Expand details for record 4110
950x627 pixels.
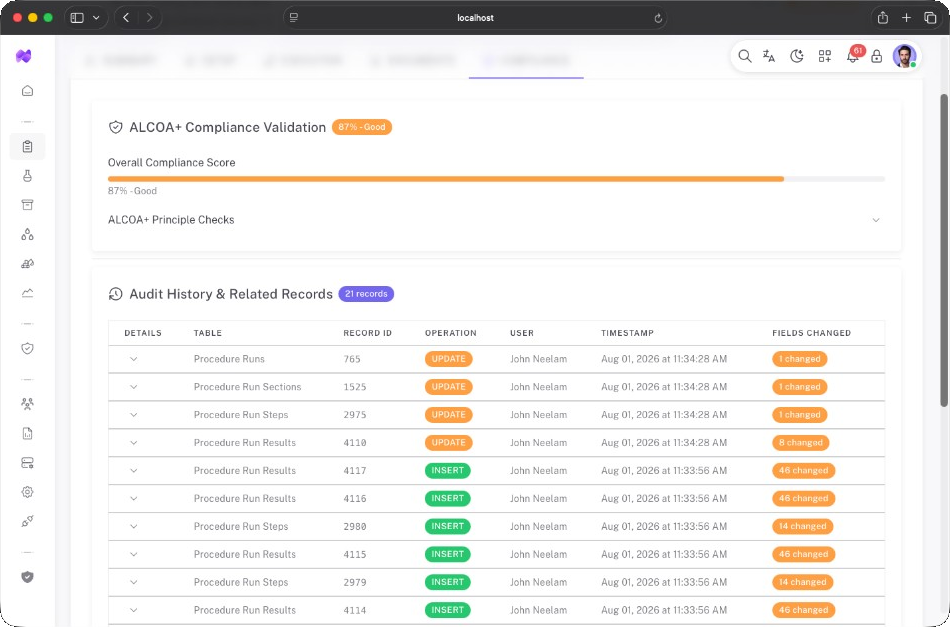133,442
